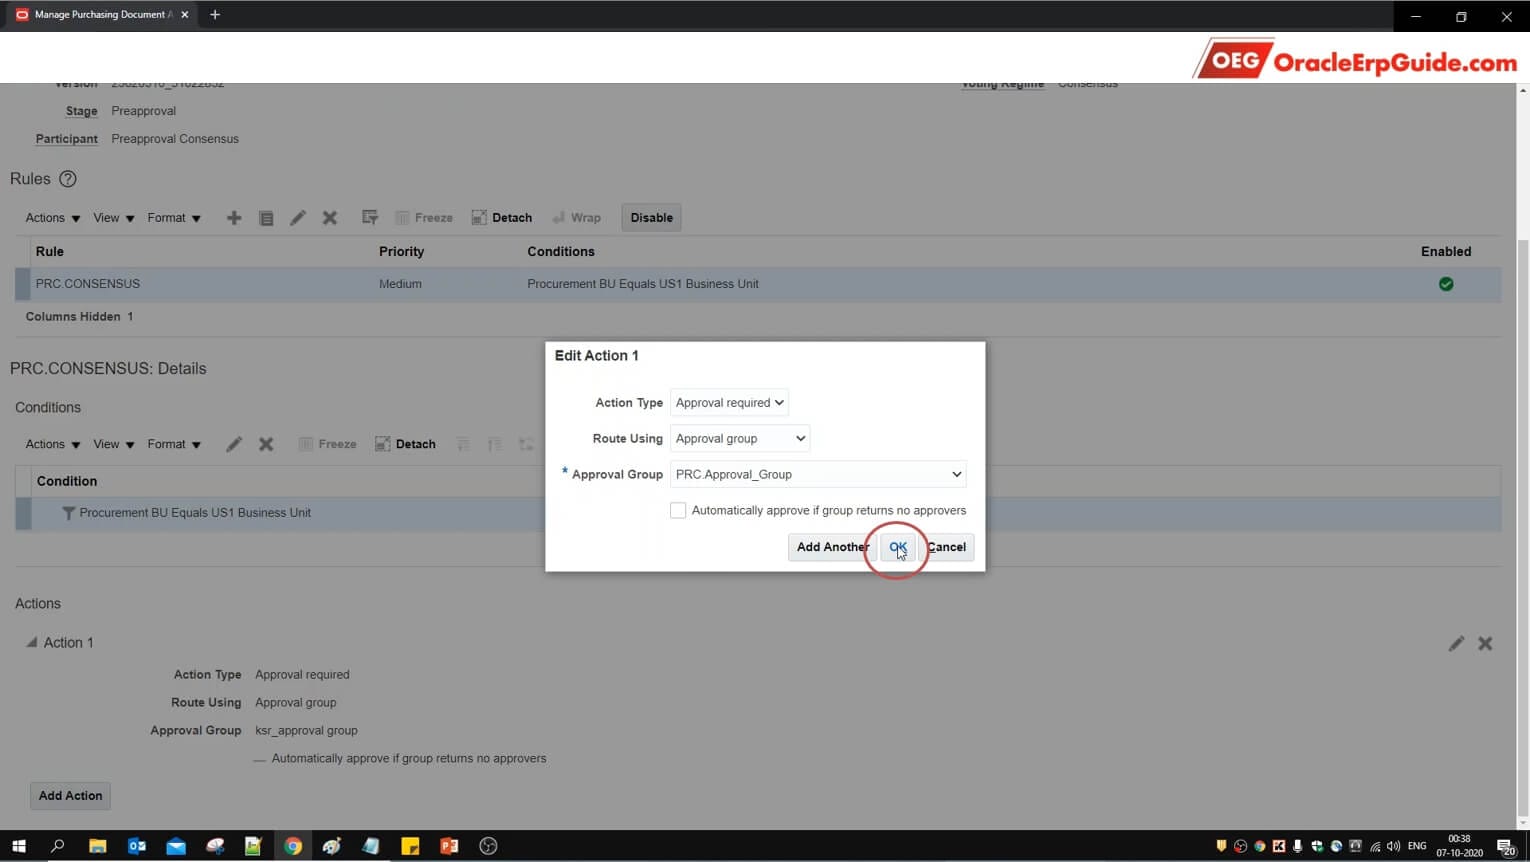Click Wrap in the Rules toolbar
Viewport: 1530px width, 862px height.
pyautogui.click(x=577, y=218)
